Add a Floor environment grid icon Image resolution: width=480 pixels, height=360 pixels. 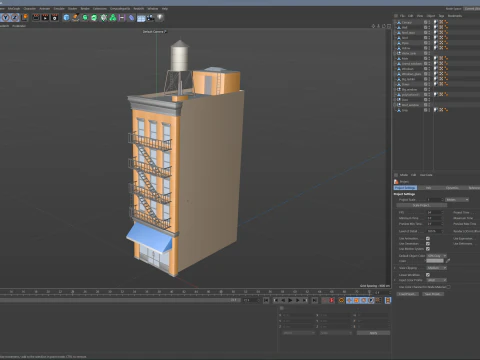click(x=141, y=18)
